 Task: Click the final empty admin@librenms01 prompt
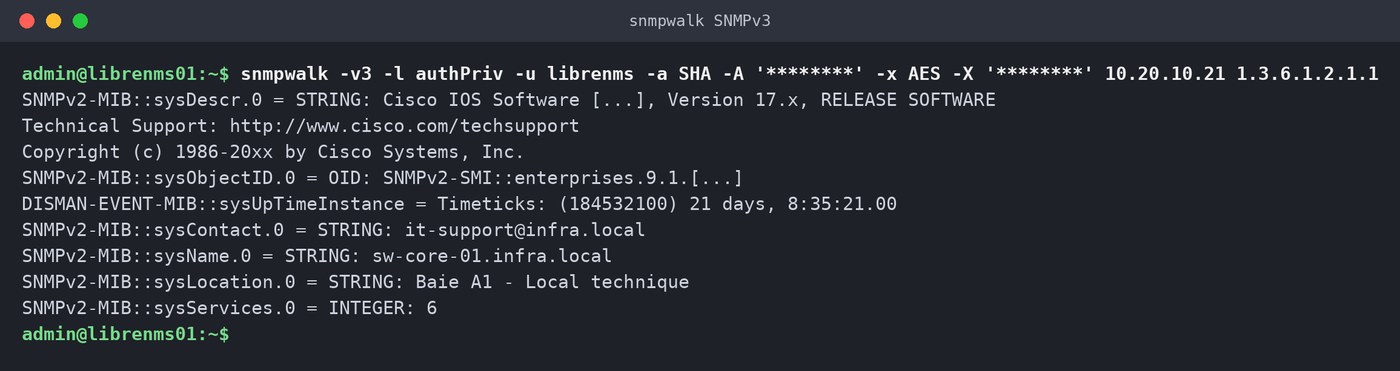click(126, 334)
